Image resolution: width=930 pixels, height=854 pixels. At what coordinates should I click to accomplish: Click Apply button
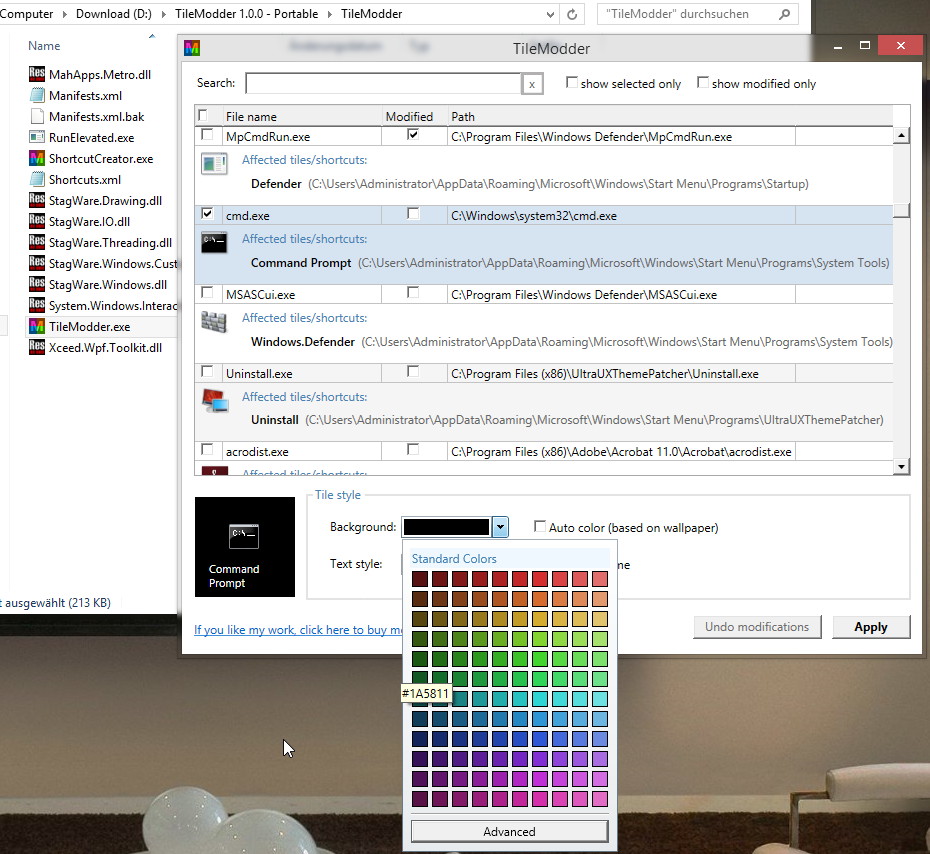tap(871, 627)
